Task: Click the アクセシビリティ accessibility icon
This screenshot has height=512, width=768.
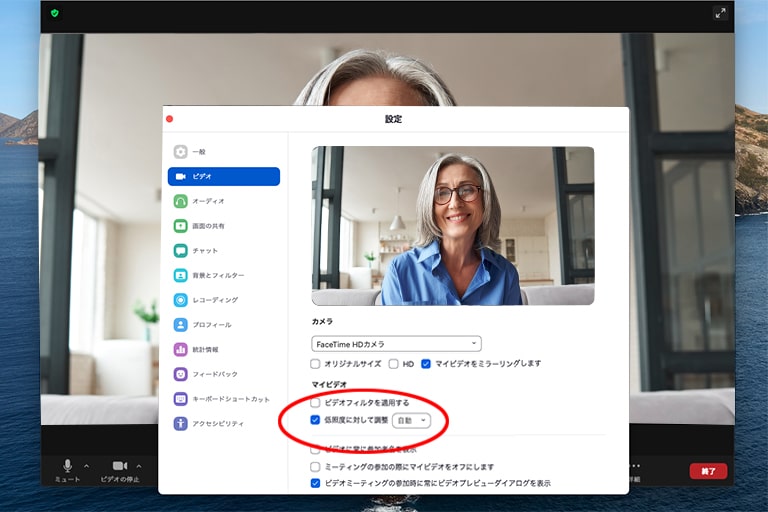Action: [x=180, y=423]
